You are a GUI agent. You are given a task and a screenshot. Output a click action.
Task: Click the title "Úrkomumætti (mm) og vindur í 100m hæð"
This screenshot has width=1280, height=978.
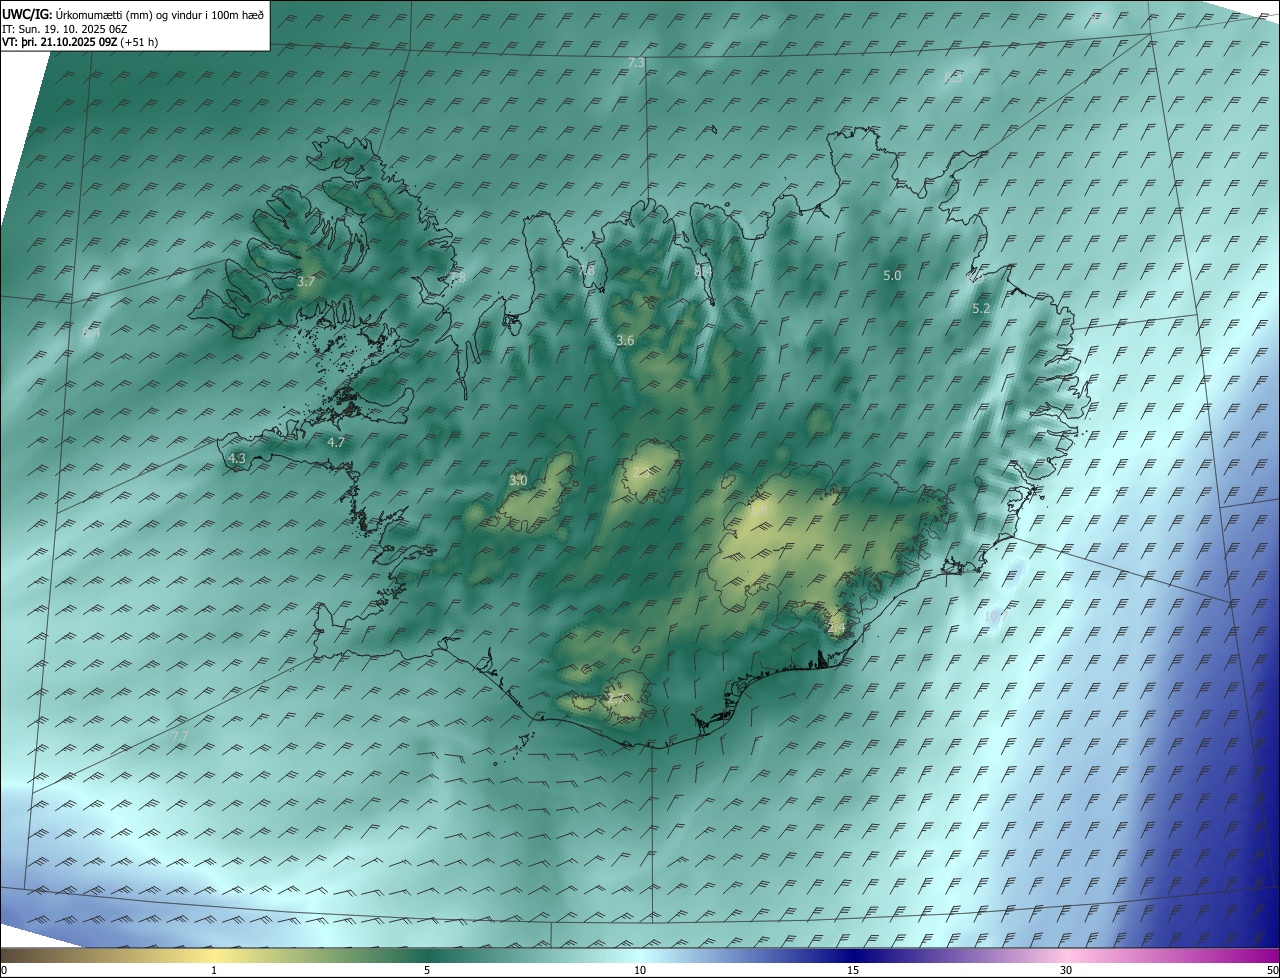[159, 14]
